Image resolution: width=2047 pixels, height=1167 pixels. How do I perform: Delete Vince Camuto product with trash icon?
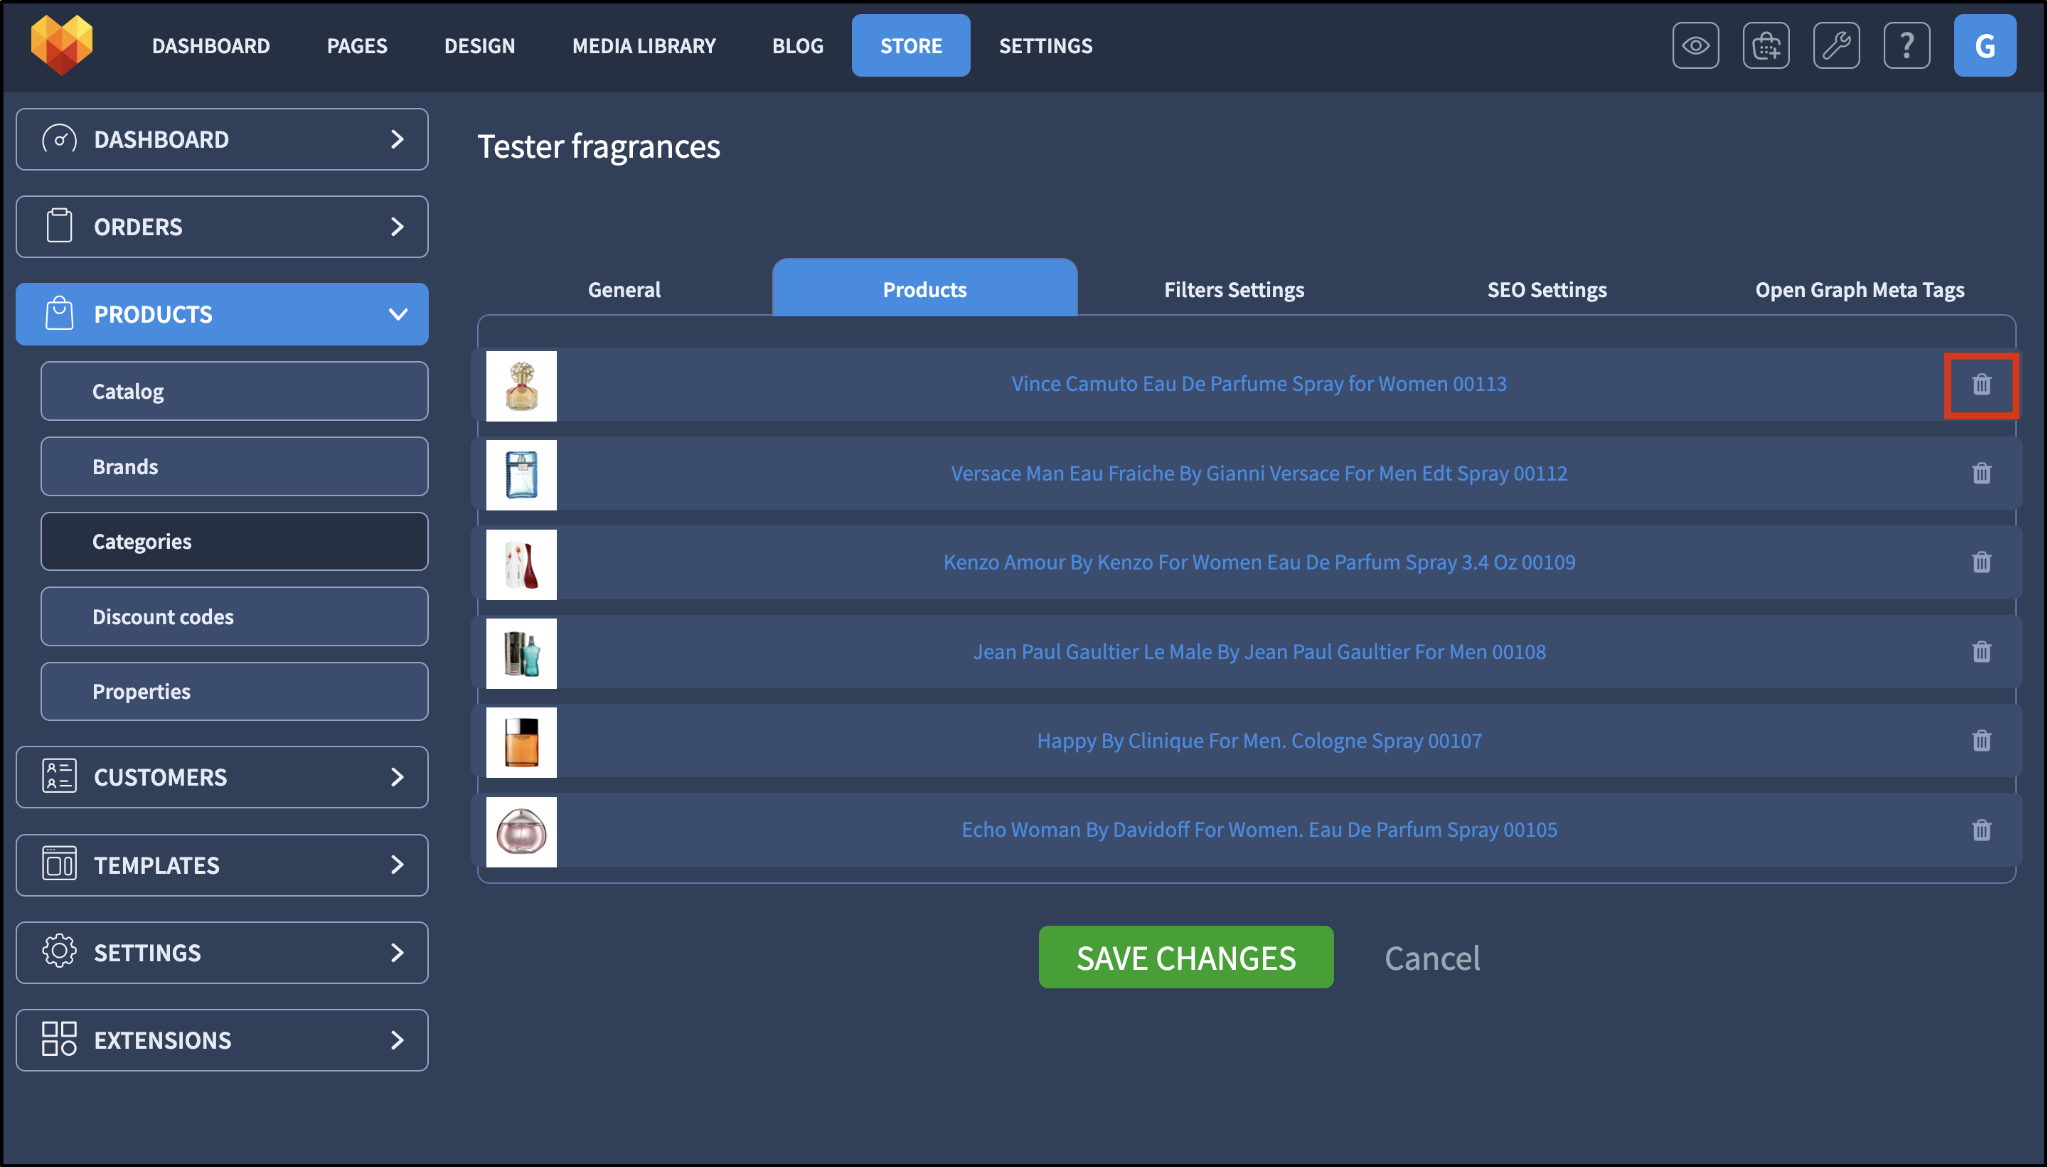tap(1982, 384)
